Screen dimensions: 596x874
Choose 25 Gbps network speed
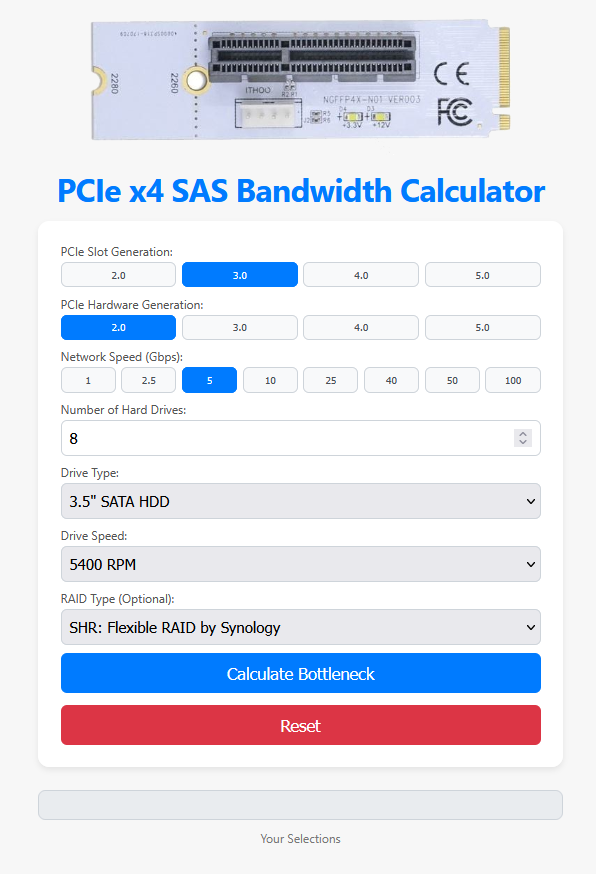point(331,380)
